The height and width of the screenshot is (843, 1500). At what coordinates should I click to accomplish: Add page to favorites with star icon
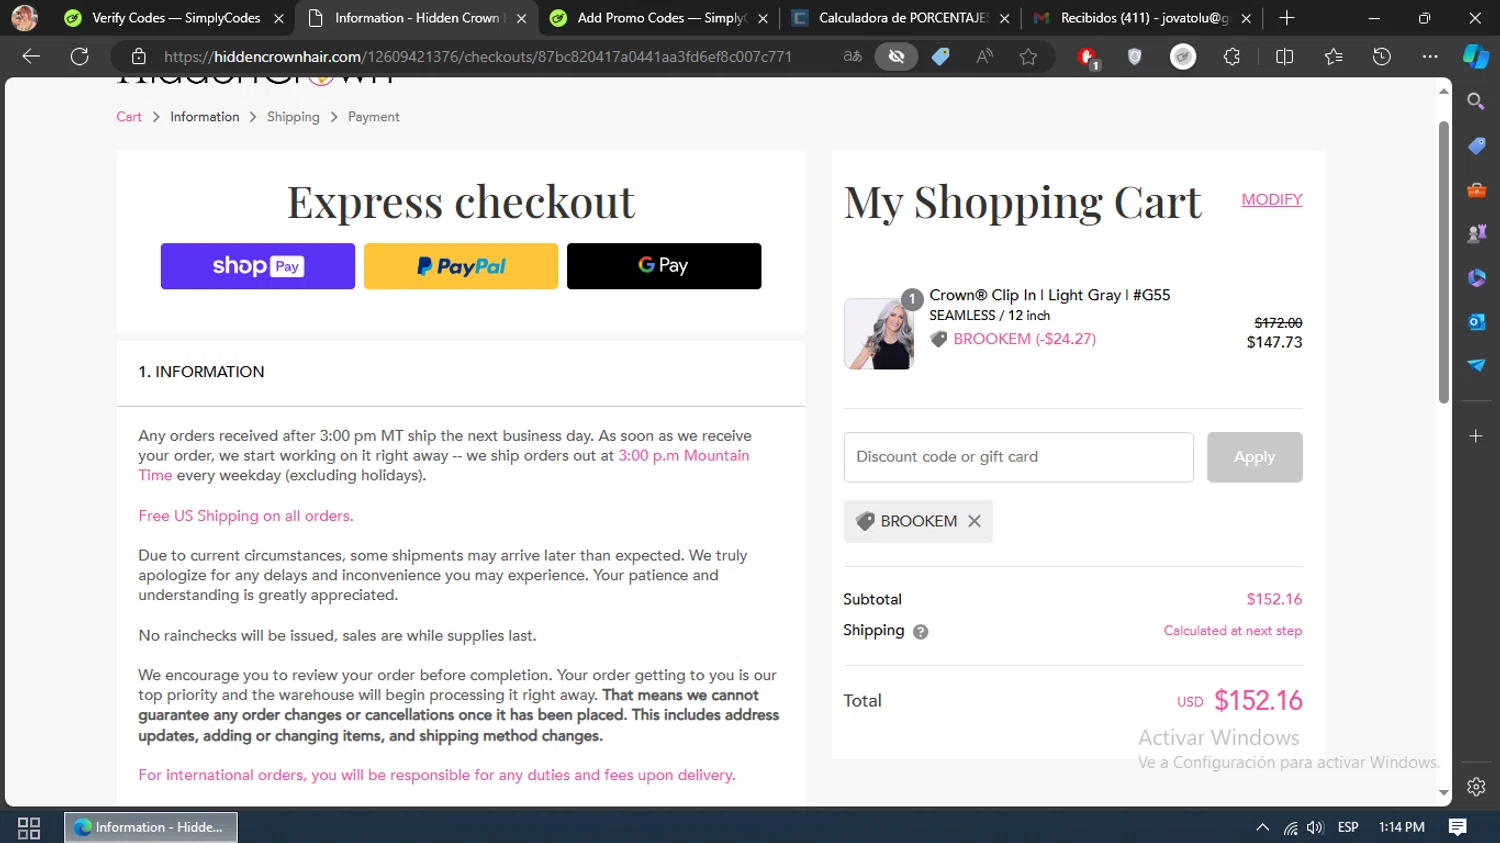pos(1028,57)
